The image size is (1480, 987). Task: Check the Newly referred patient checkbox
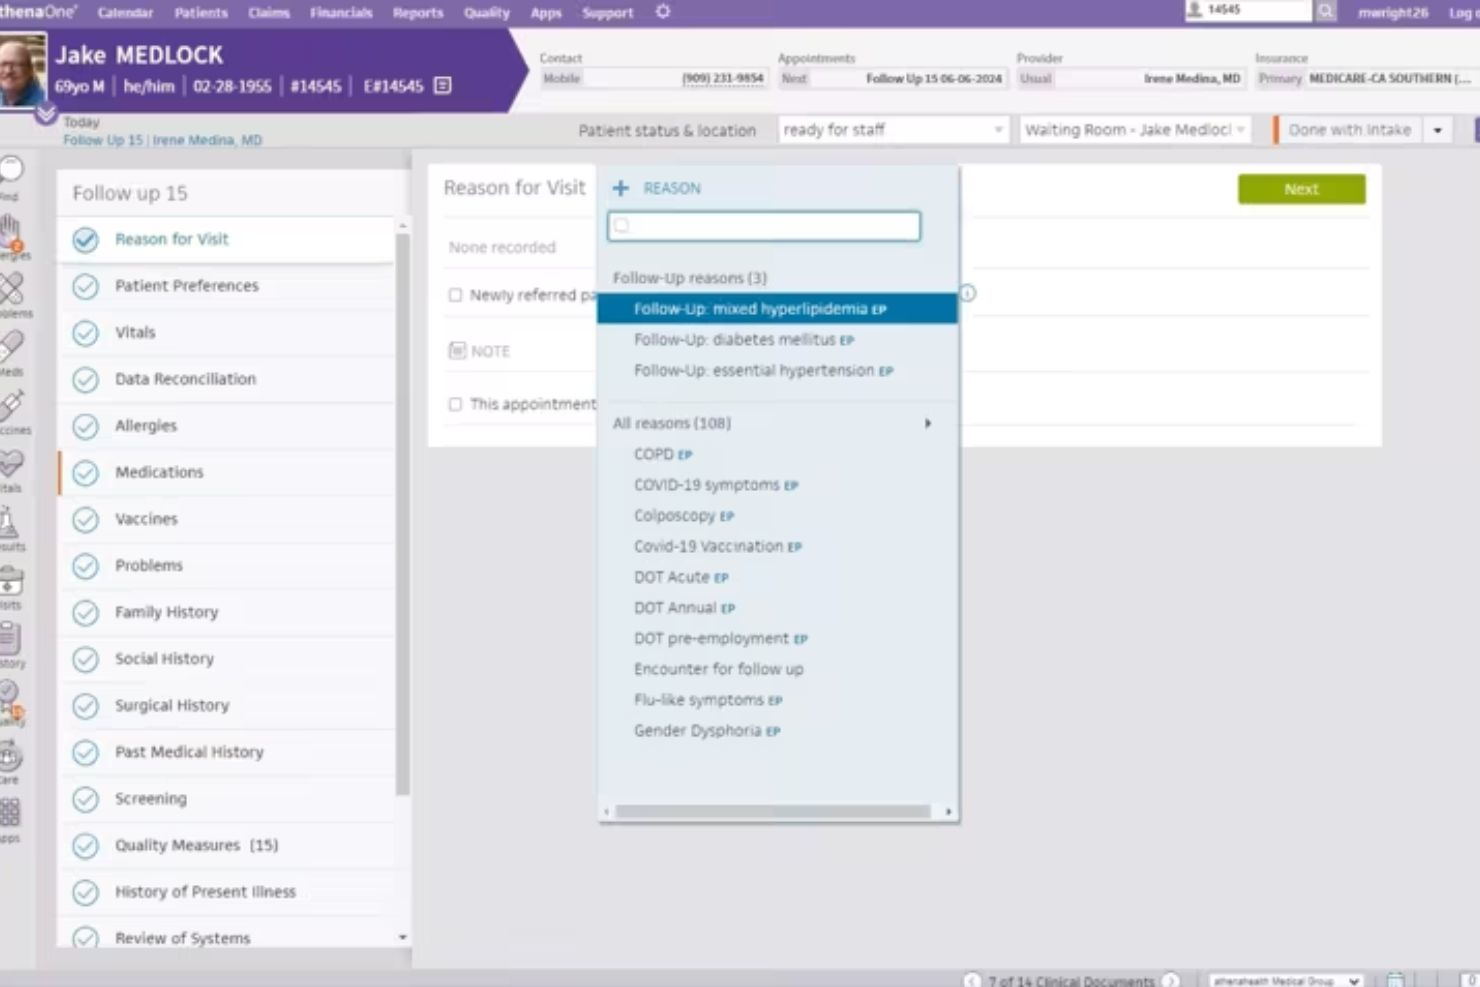[x=455, y=295]
